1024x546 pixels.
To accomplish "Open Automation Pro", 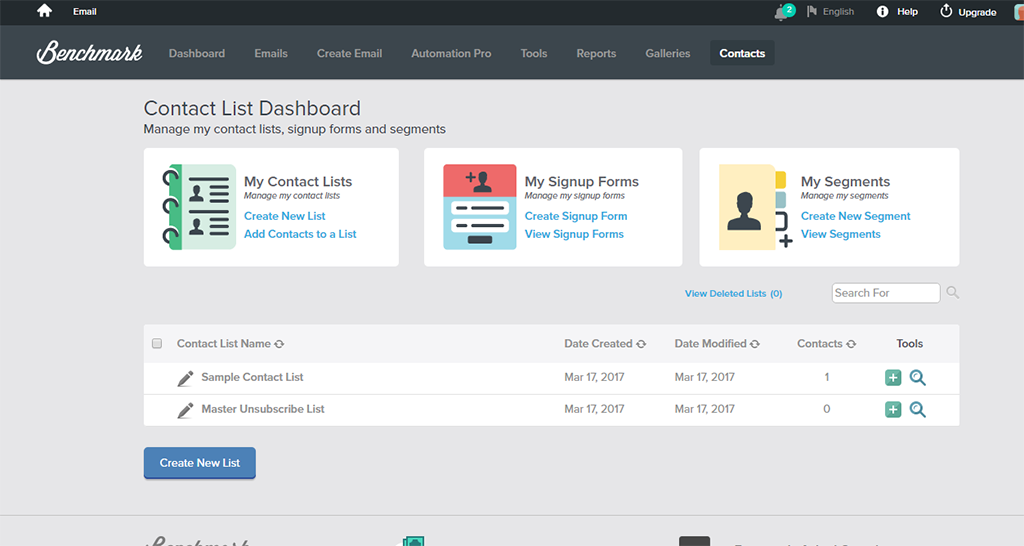I will pos(451,54).
